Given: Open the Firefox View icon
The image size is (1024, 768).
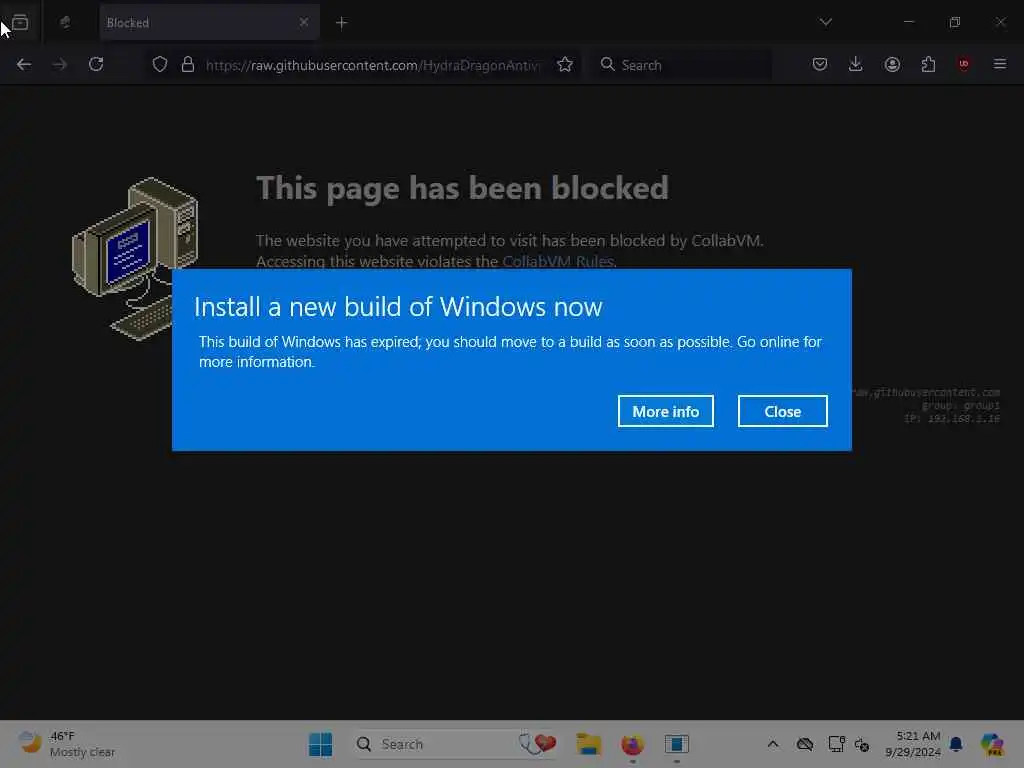Looking at the screenshot, I should 20,23.
